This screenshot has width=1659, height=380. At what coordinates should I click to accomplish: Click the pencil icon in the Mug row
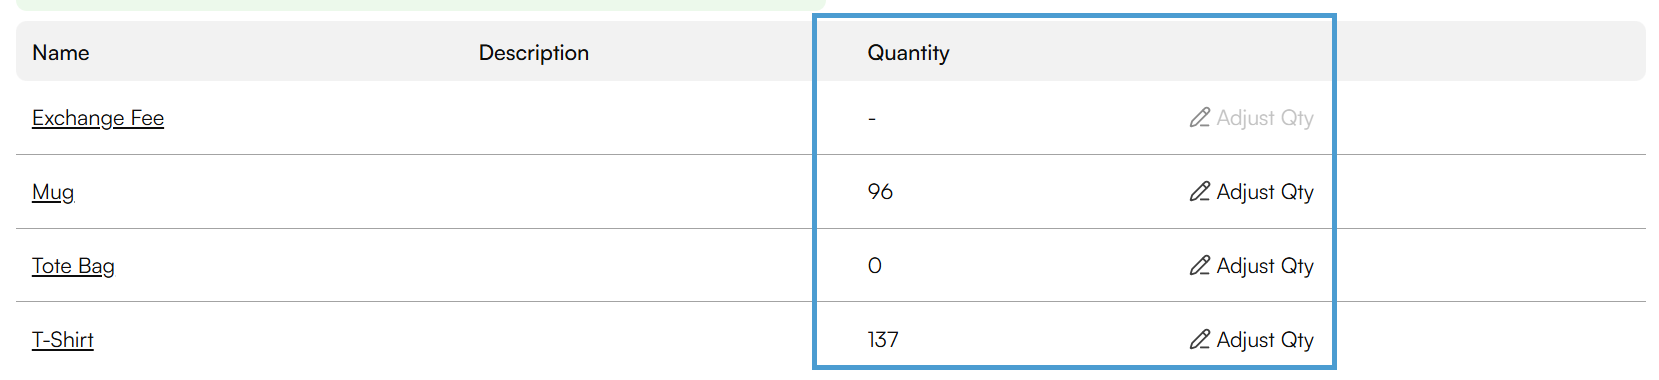pyautogui.click(x=1200, y=192)
